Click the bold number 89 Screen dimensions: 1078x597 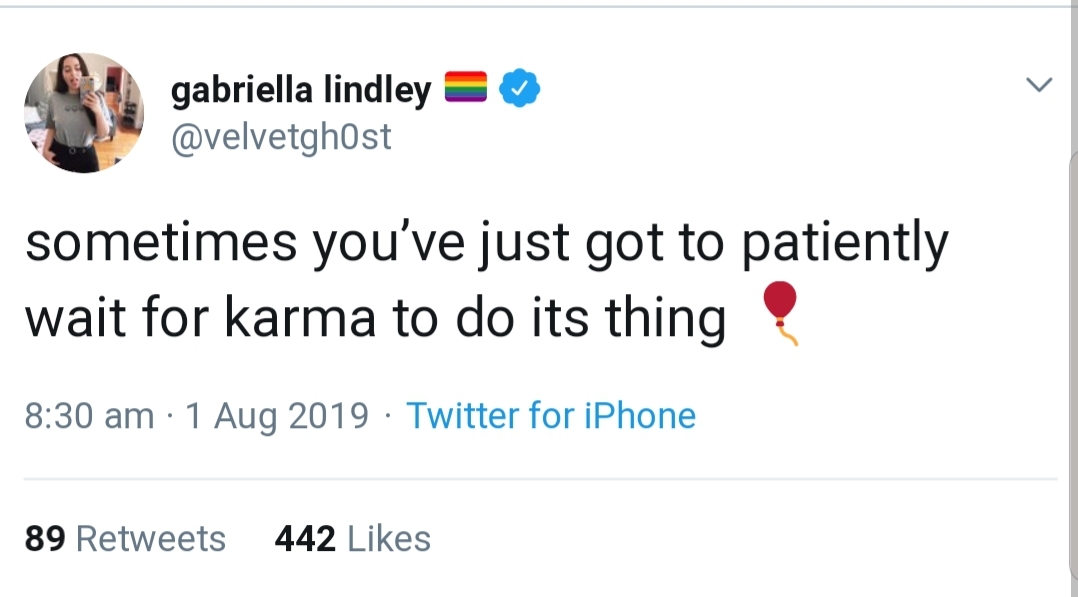click(x=45, y=539)
